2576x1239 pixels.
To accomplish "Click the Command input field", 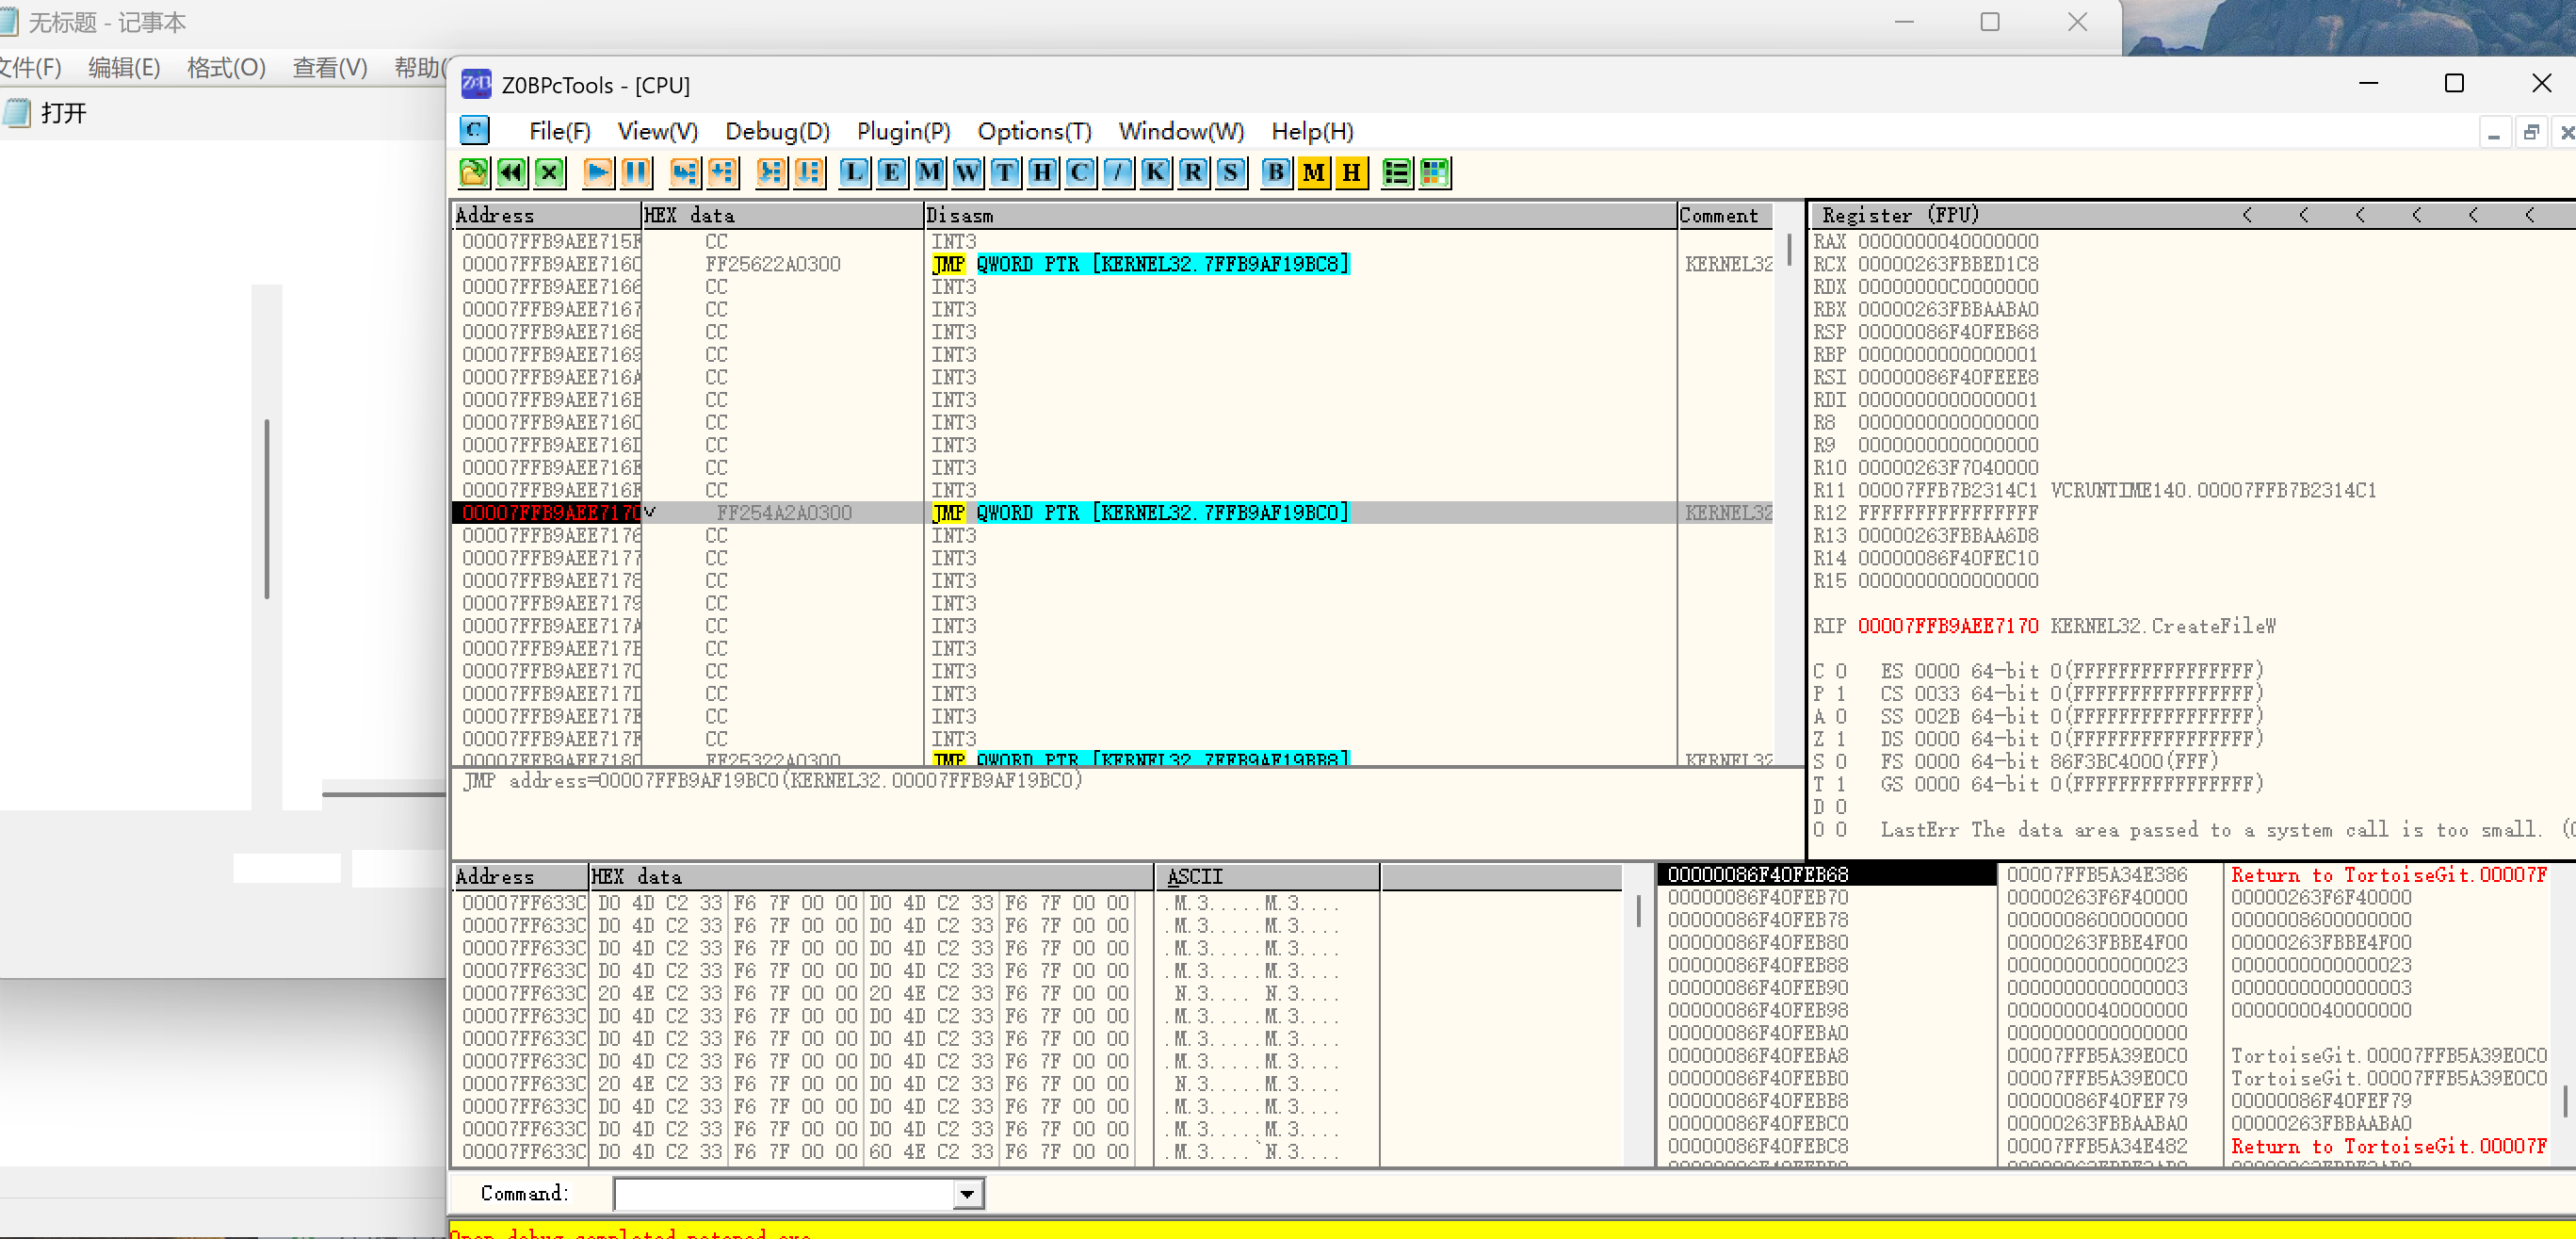I will click(785, 1193).
